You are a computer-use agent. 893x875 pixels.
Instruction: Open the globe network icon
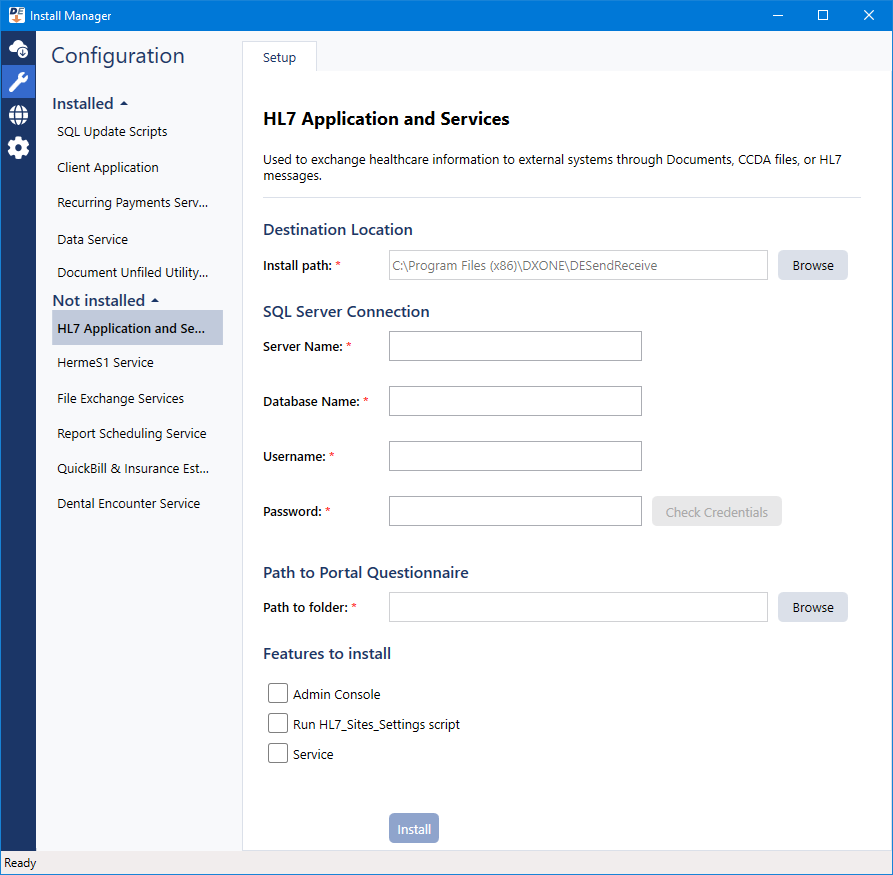click(x=18, y=115)
